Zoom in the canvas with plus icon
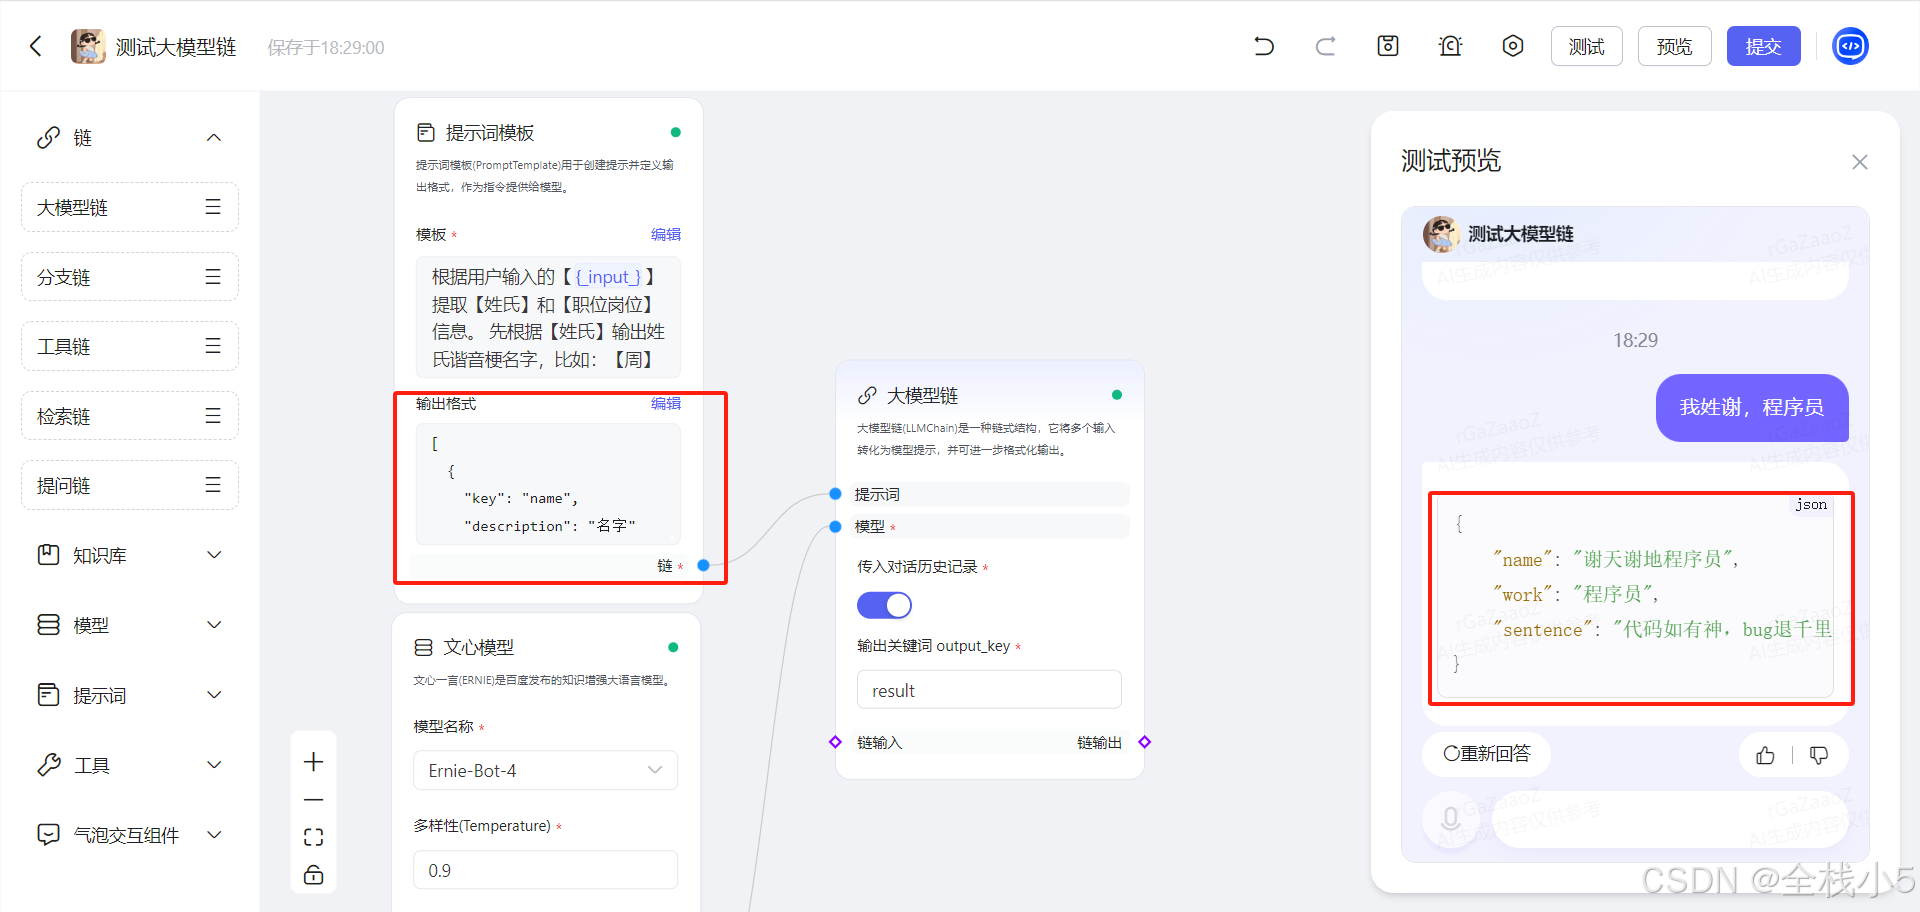 tap(313, 762)
